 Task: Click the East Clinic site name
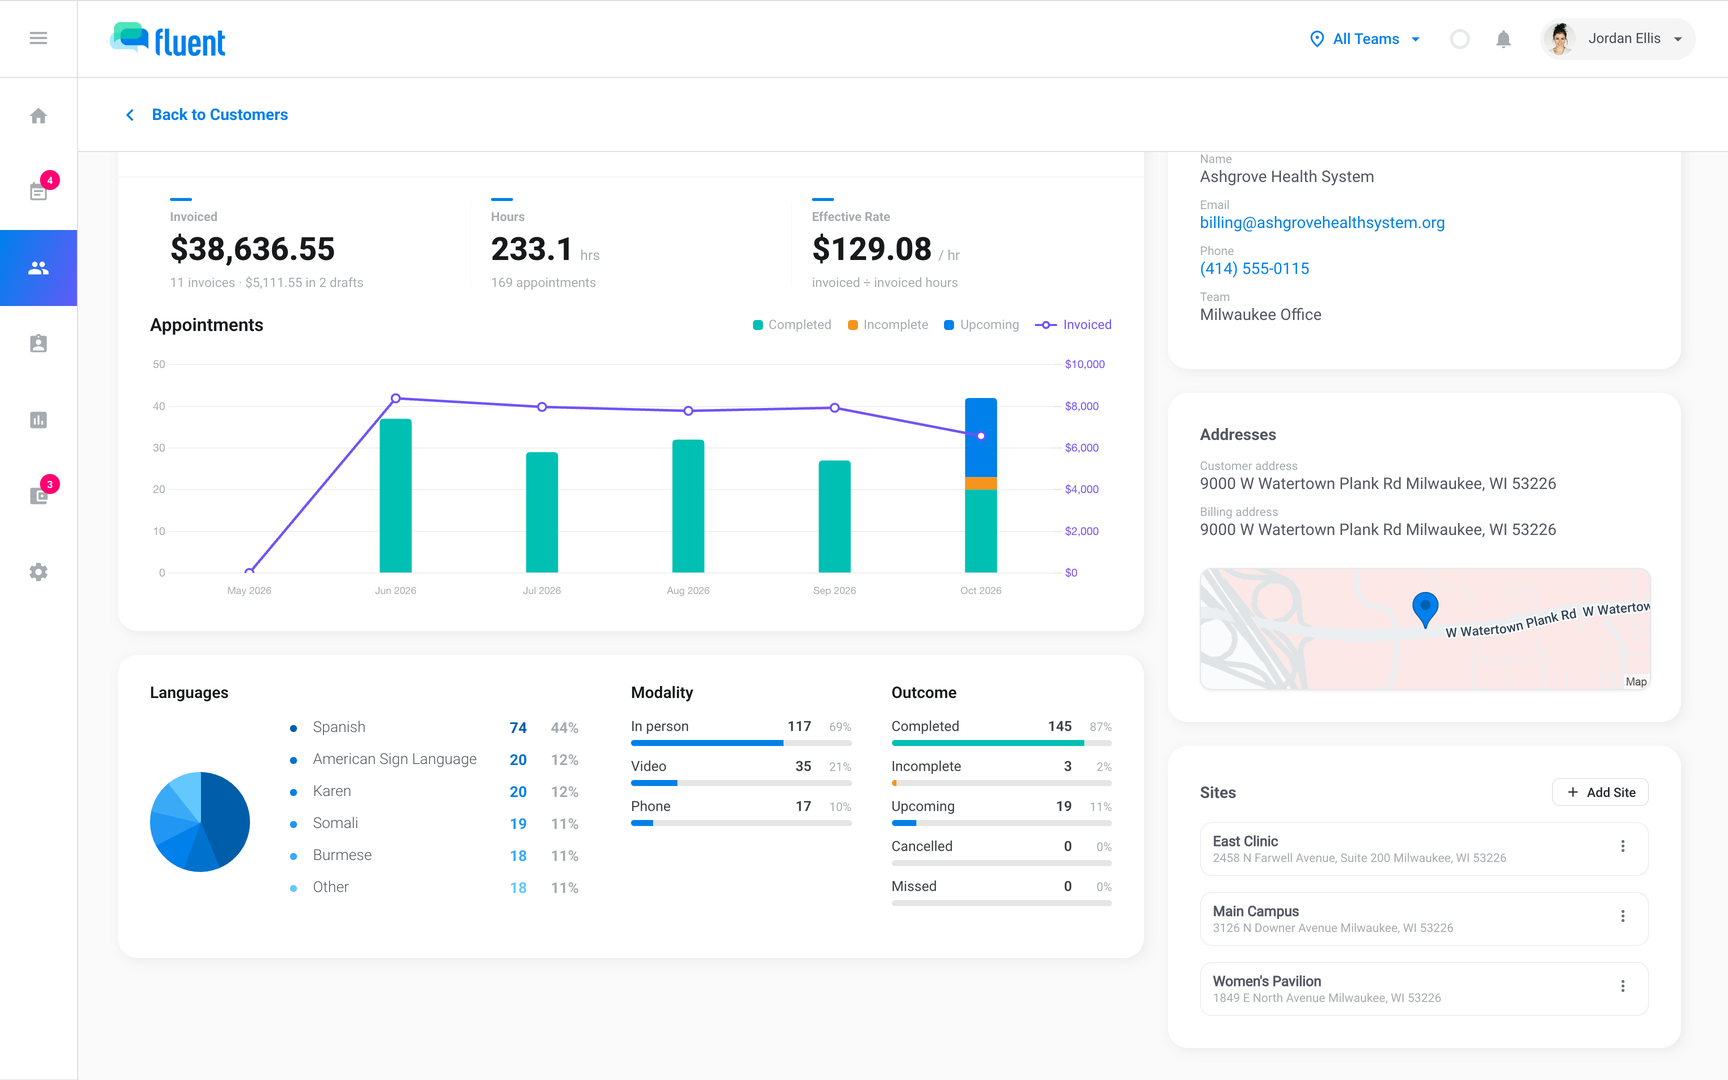click(x=1245, y=842)
